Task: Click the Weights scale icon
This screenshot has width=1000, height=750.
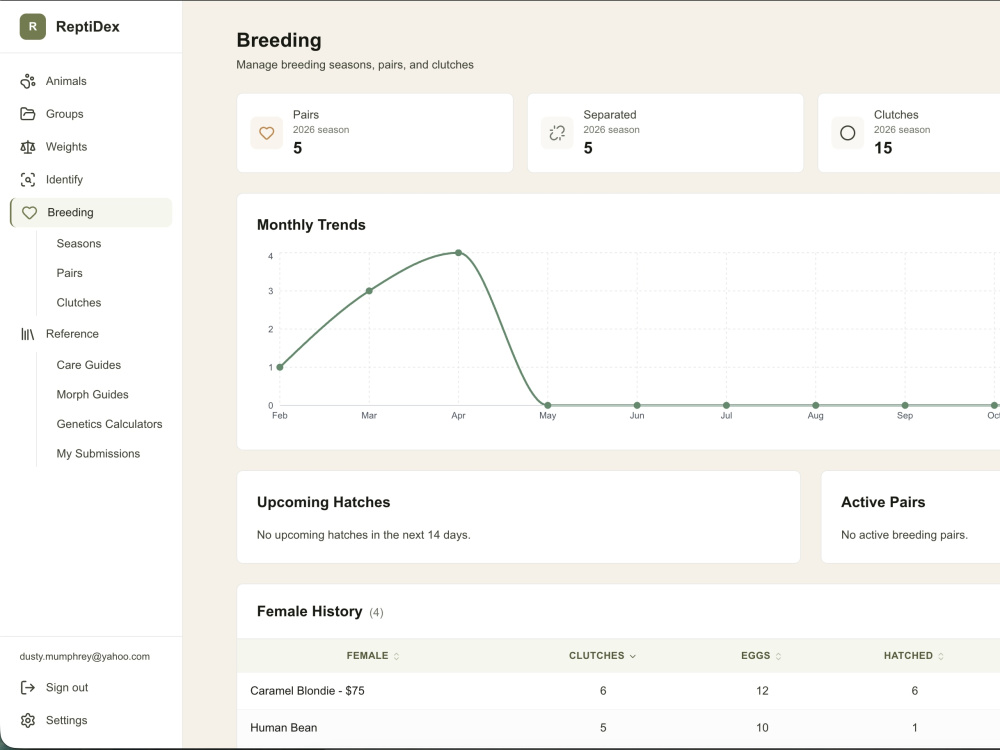Action: (27, 147)
